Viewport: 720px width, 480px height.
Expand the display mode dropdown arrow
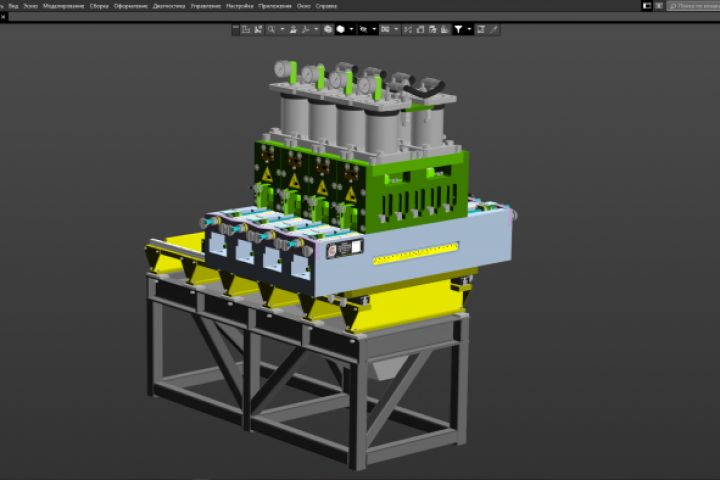tap(351, 29)
